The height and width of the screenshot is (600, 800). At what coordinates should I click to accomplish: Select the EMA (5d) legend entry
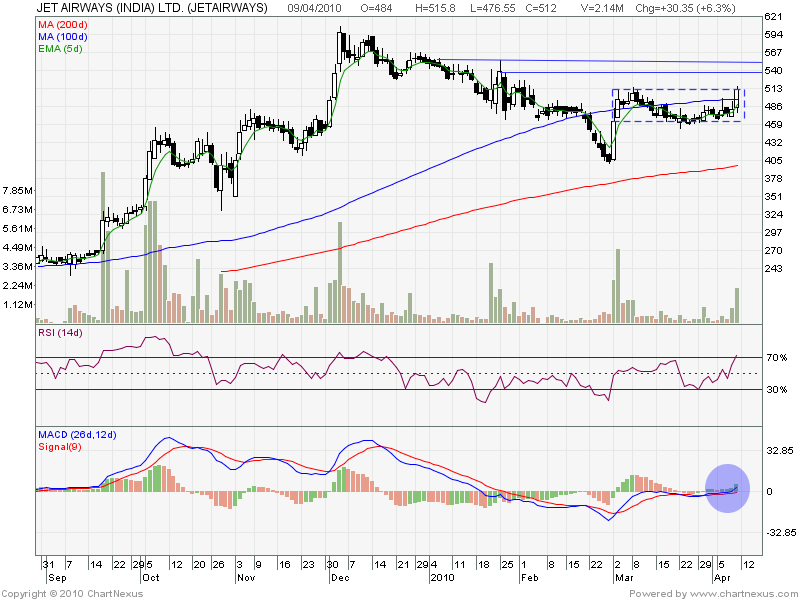(61, 46)
